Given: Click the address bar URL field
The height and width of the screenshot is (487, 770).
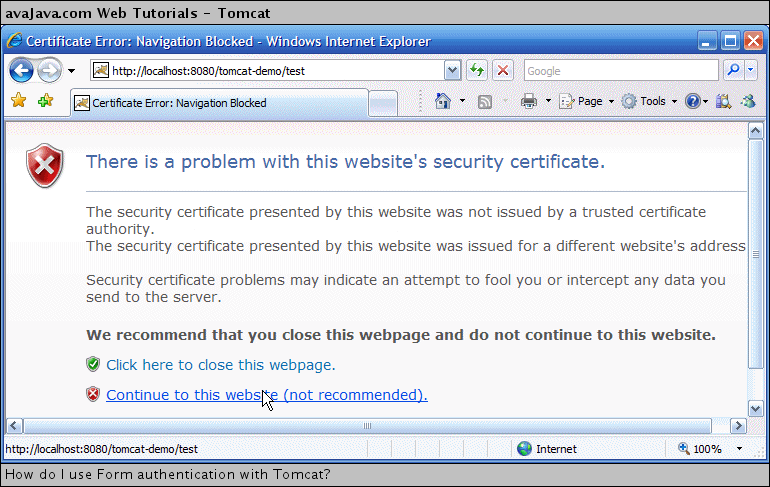Looking at the screenshot, I should pyautogui.click(x=277, y=71).
